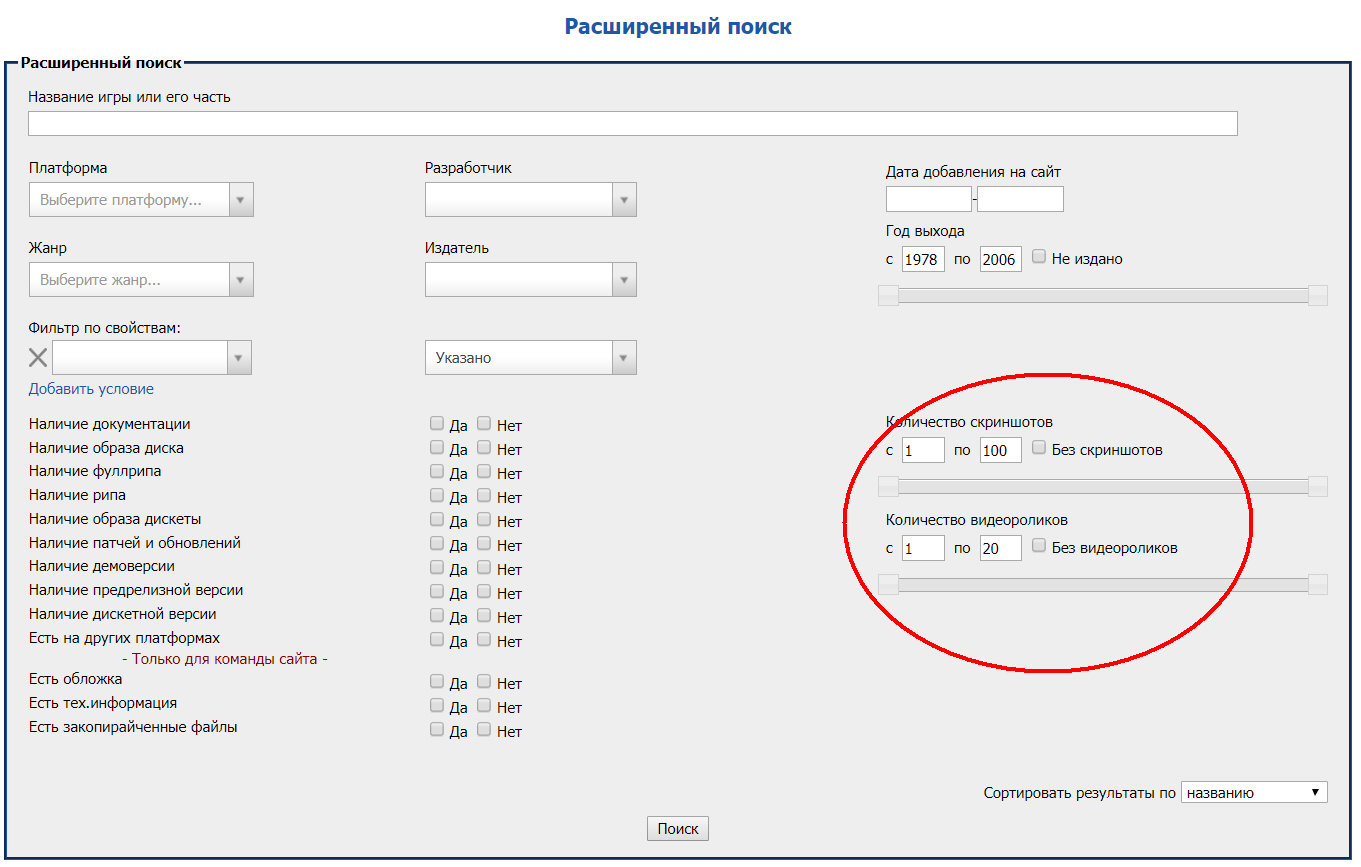
Task: Focus the game name input field
Action: pyautogui.click(x=633, y=123)
